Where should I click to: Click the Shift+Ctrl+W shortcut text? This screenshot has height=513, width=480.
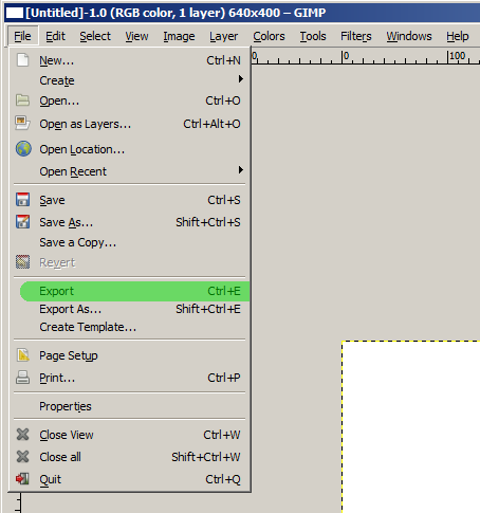(x=206, y=457)
